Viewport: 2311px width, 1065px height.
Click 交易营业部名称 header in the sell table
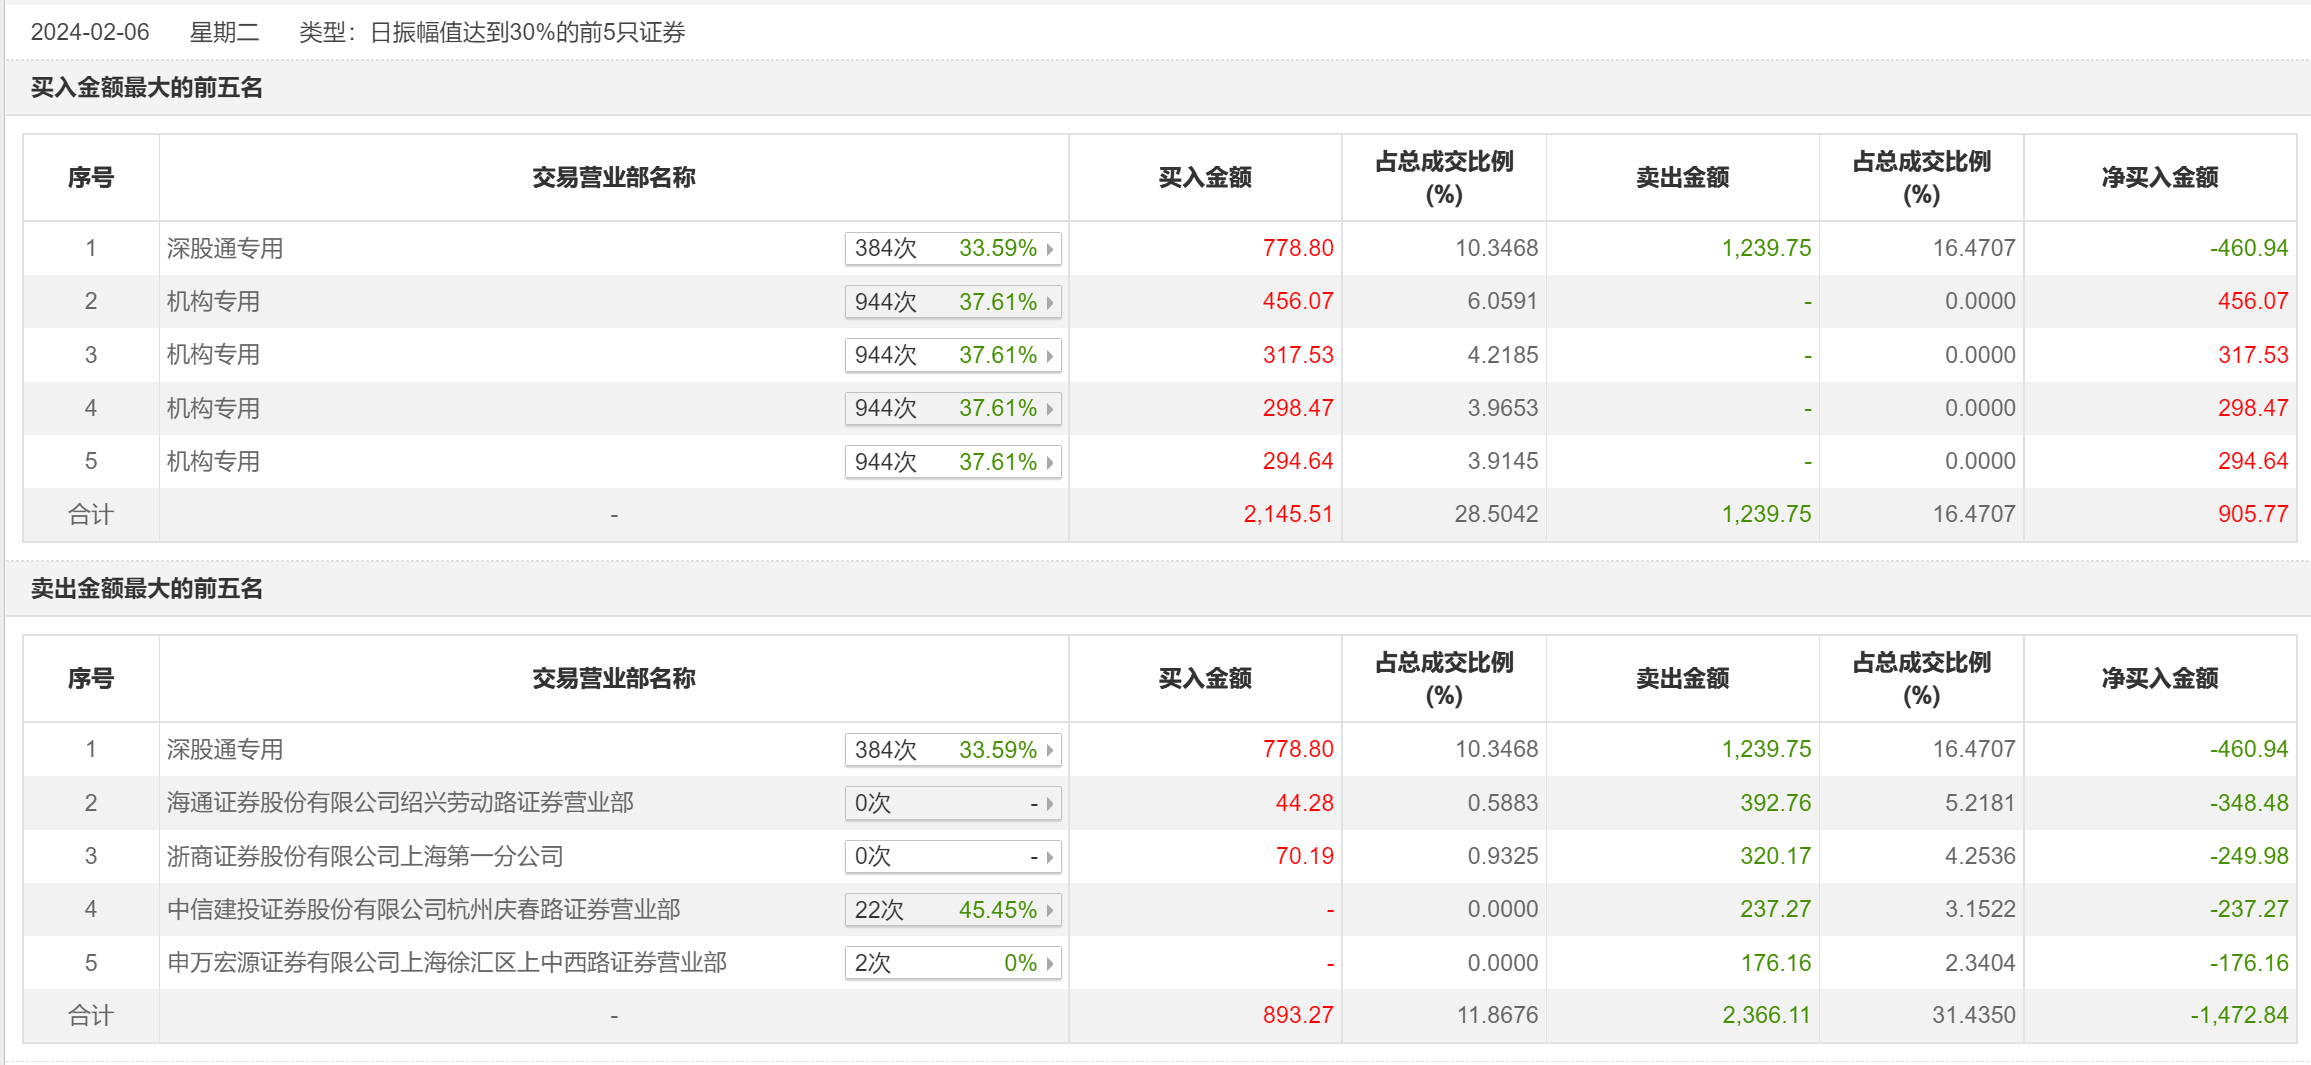613,679
